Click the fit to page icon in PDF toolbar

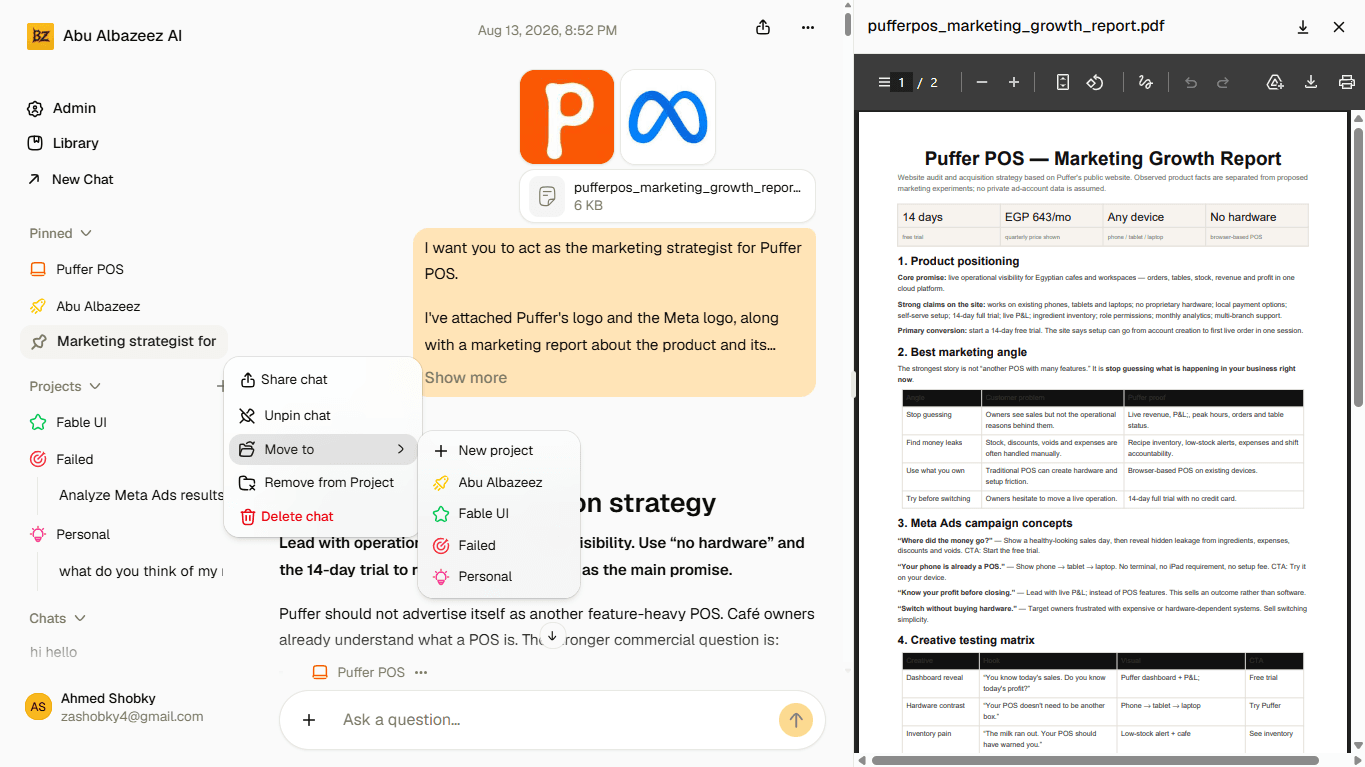[1063, 82]
